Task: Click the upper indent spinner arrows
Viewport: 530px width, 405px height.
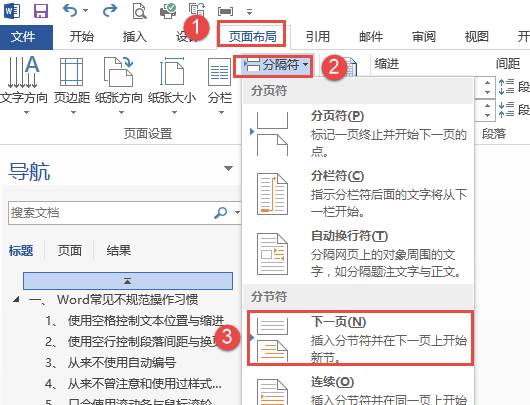Action: (487, 88)
